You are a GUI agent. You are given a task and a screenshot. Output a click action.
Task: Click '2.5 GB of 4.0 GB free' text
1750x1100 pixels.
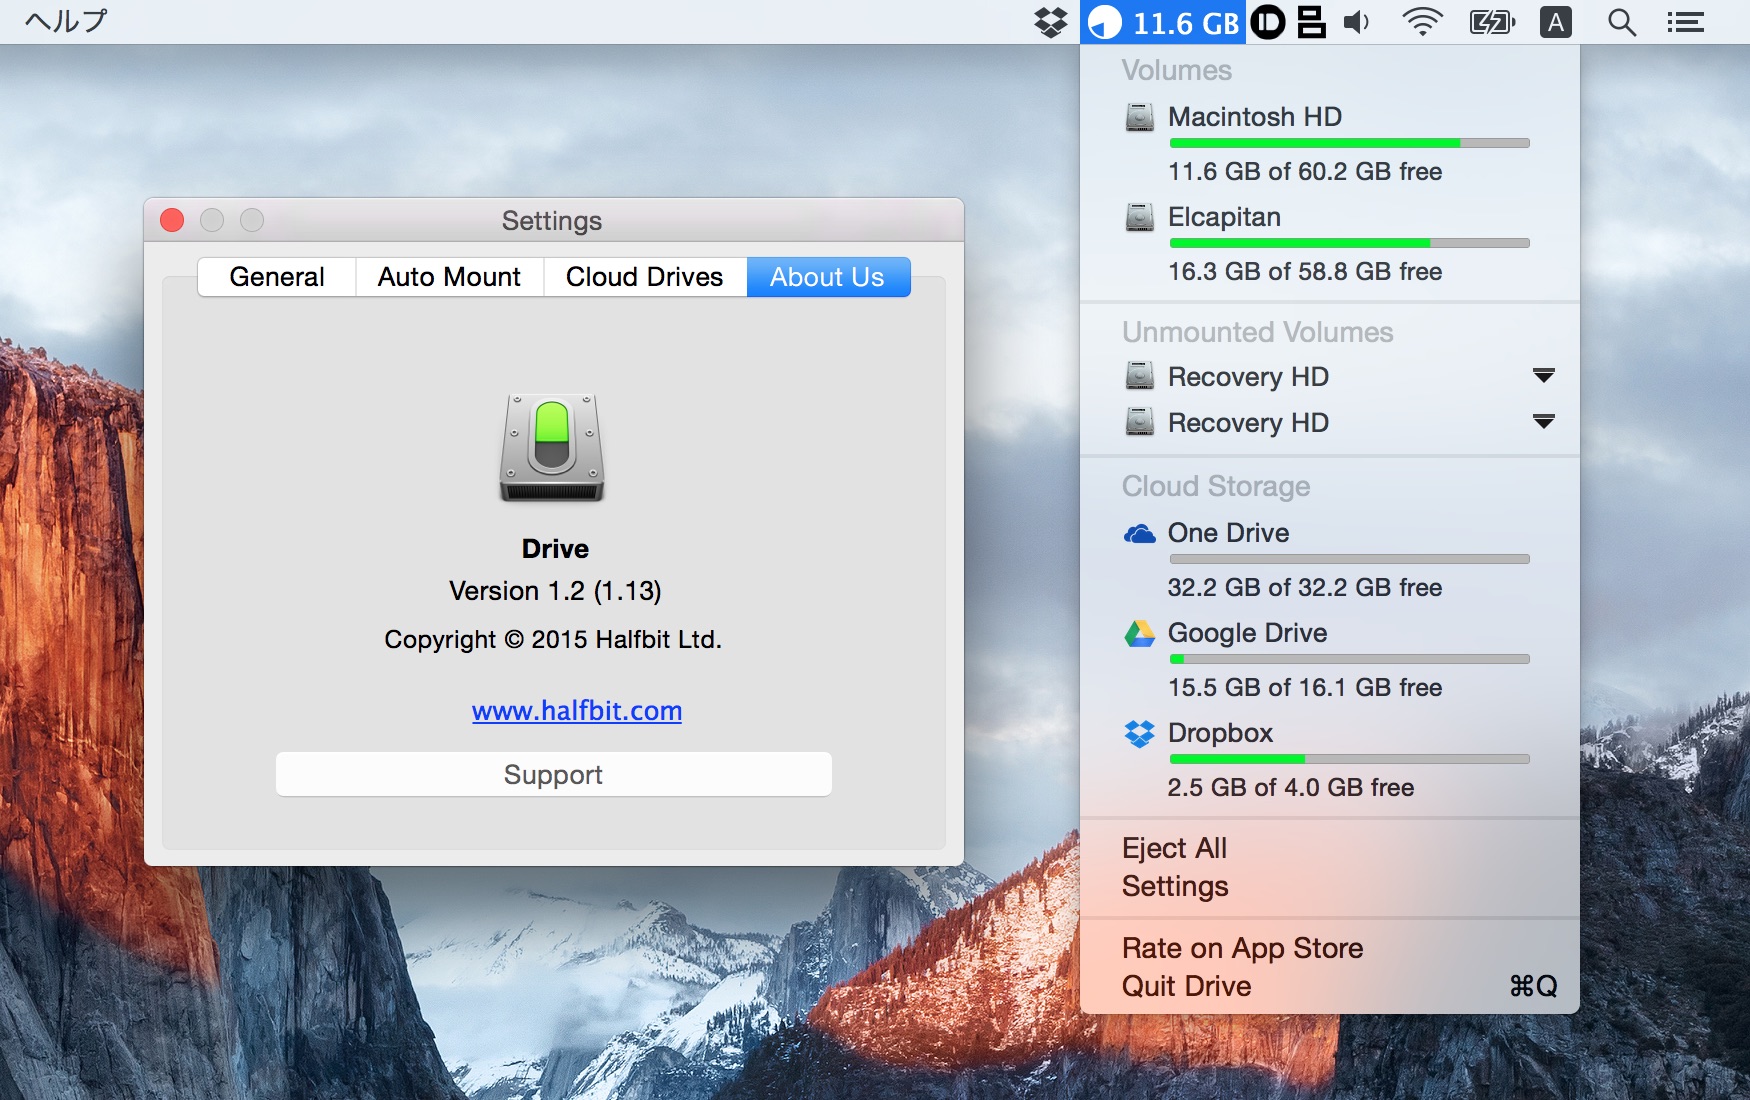point(1291,788)
